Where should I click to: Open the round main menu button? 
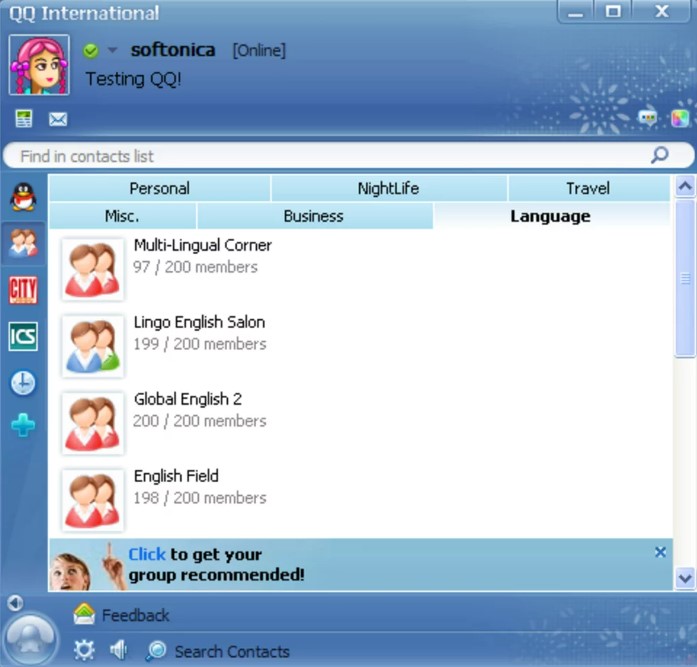pyautogui.click(x=30, y=639)
